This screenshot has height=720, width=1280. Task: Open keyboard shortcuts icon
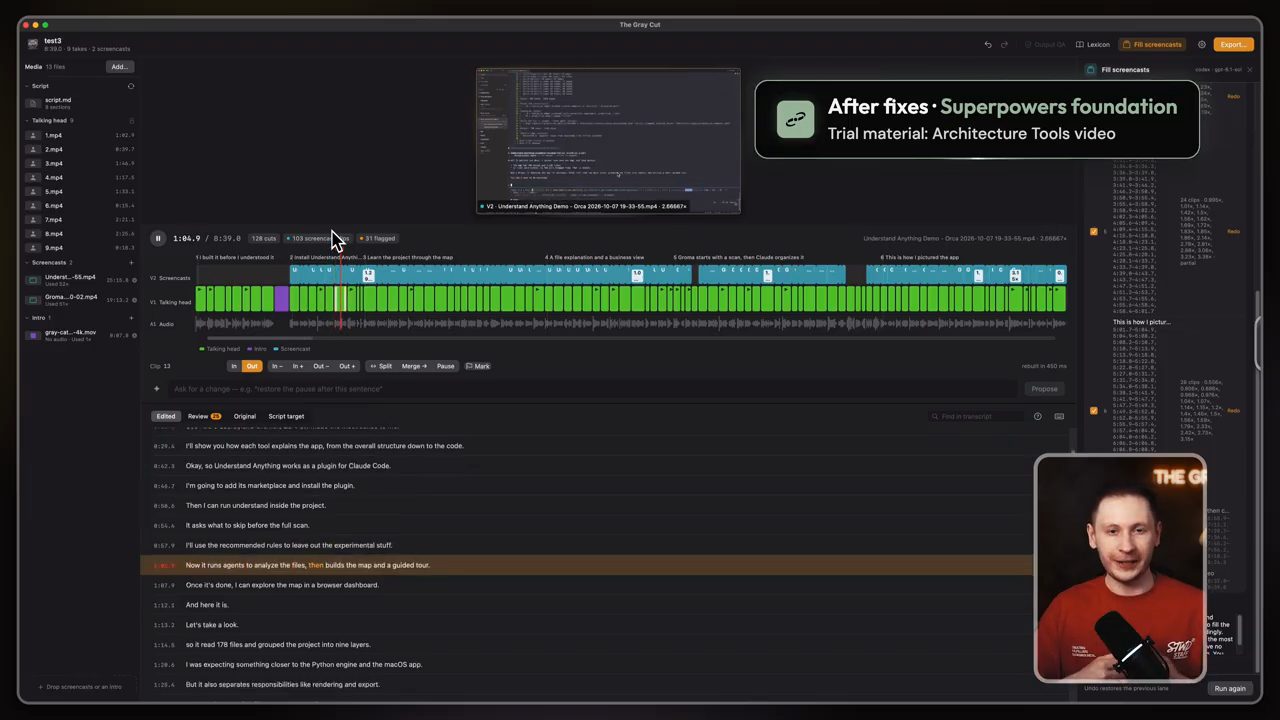click(1059, 416)
